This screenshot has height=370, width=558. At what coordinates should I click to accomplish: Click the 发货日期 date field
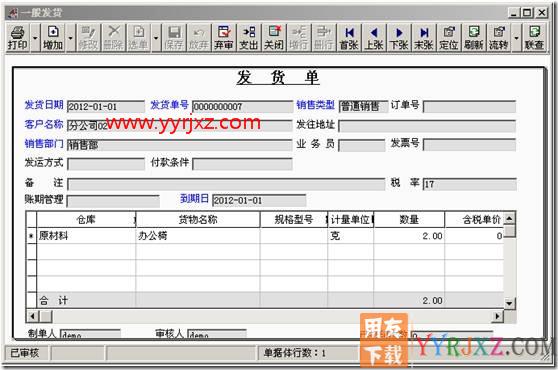pyautogui.click(x=106, y=106)
